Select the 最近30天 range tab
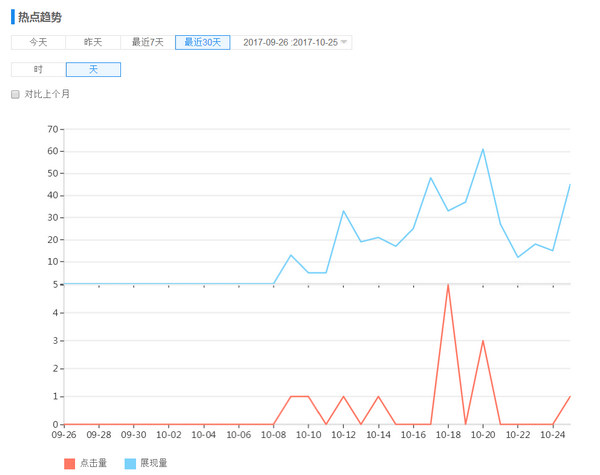Screen dimensions: 600x475 click(202, 42)
